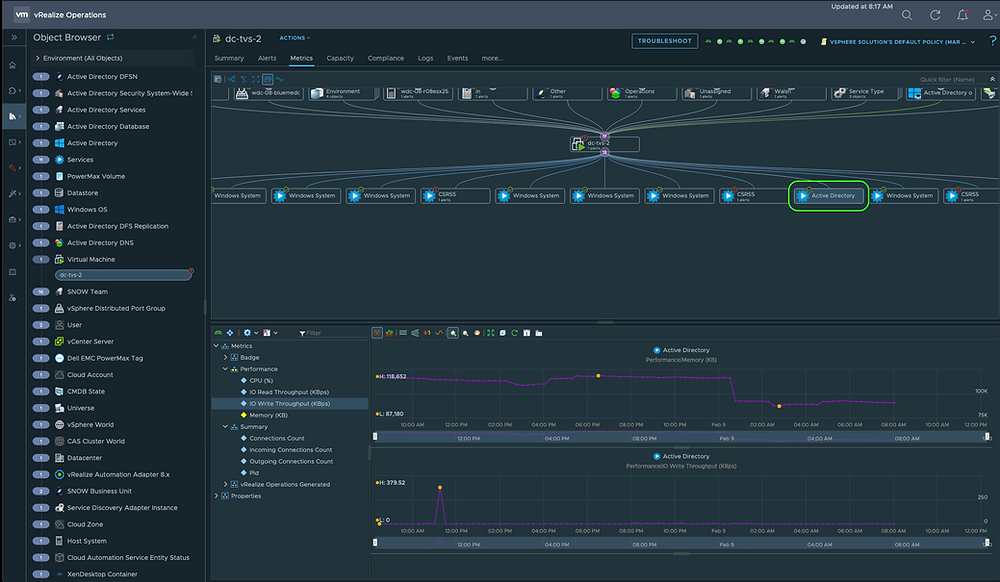The width and height of the screenshot is (1000, 582).
Task: Click the fit-to-view icon in topology toolbar
Action: point(256,80)
